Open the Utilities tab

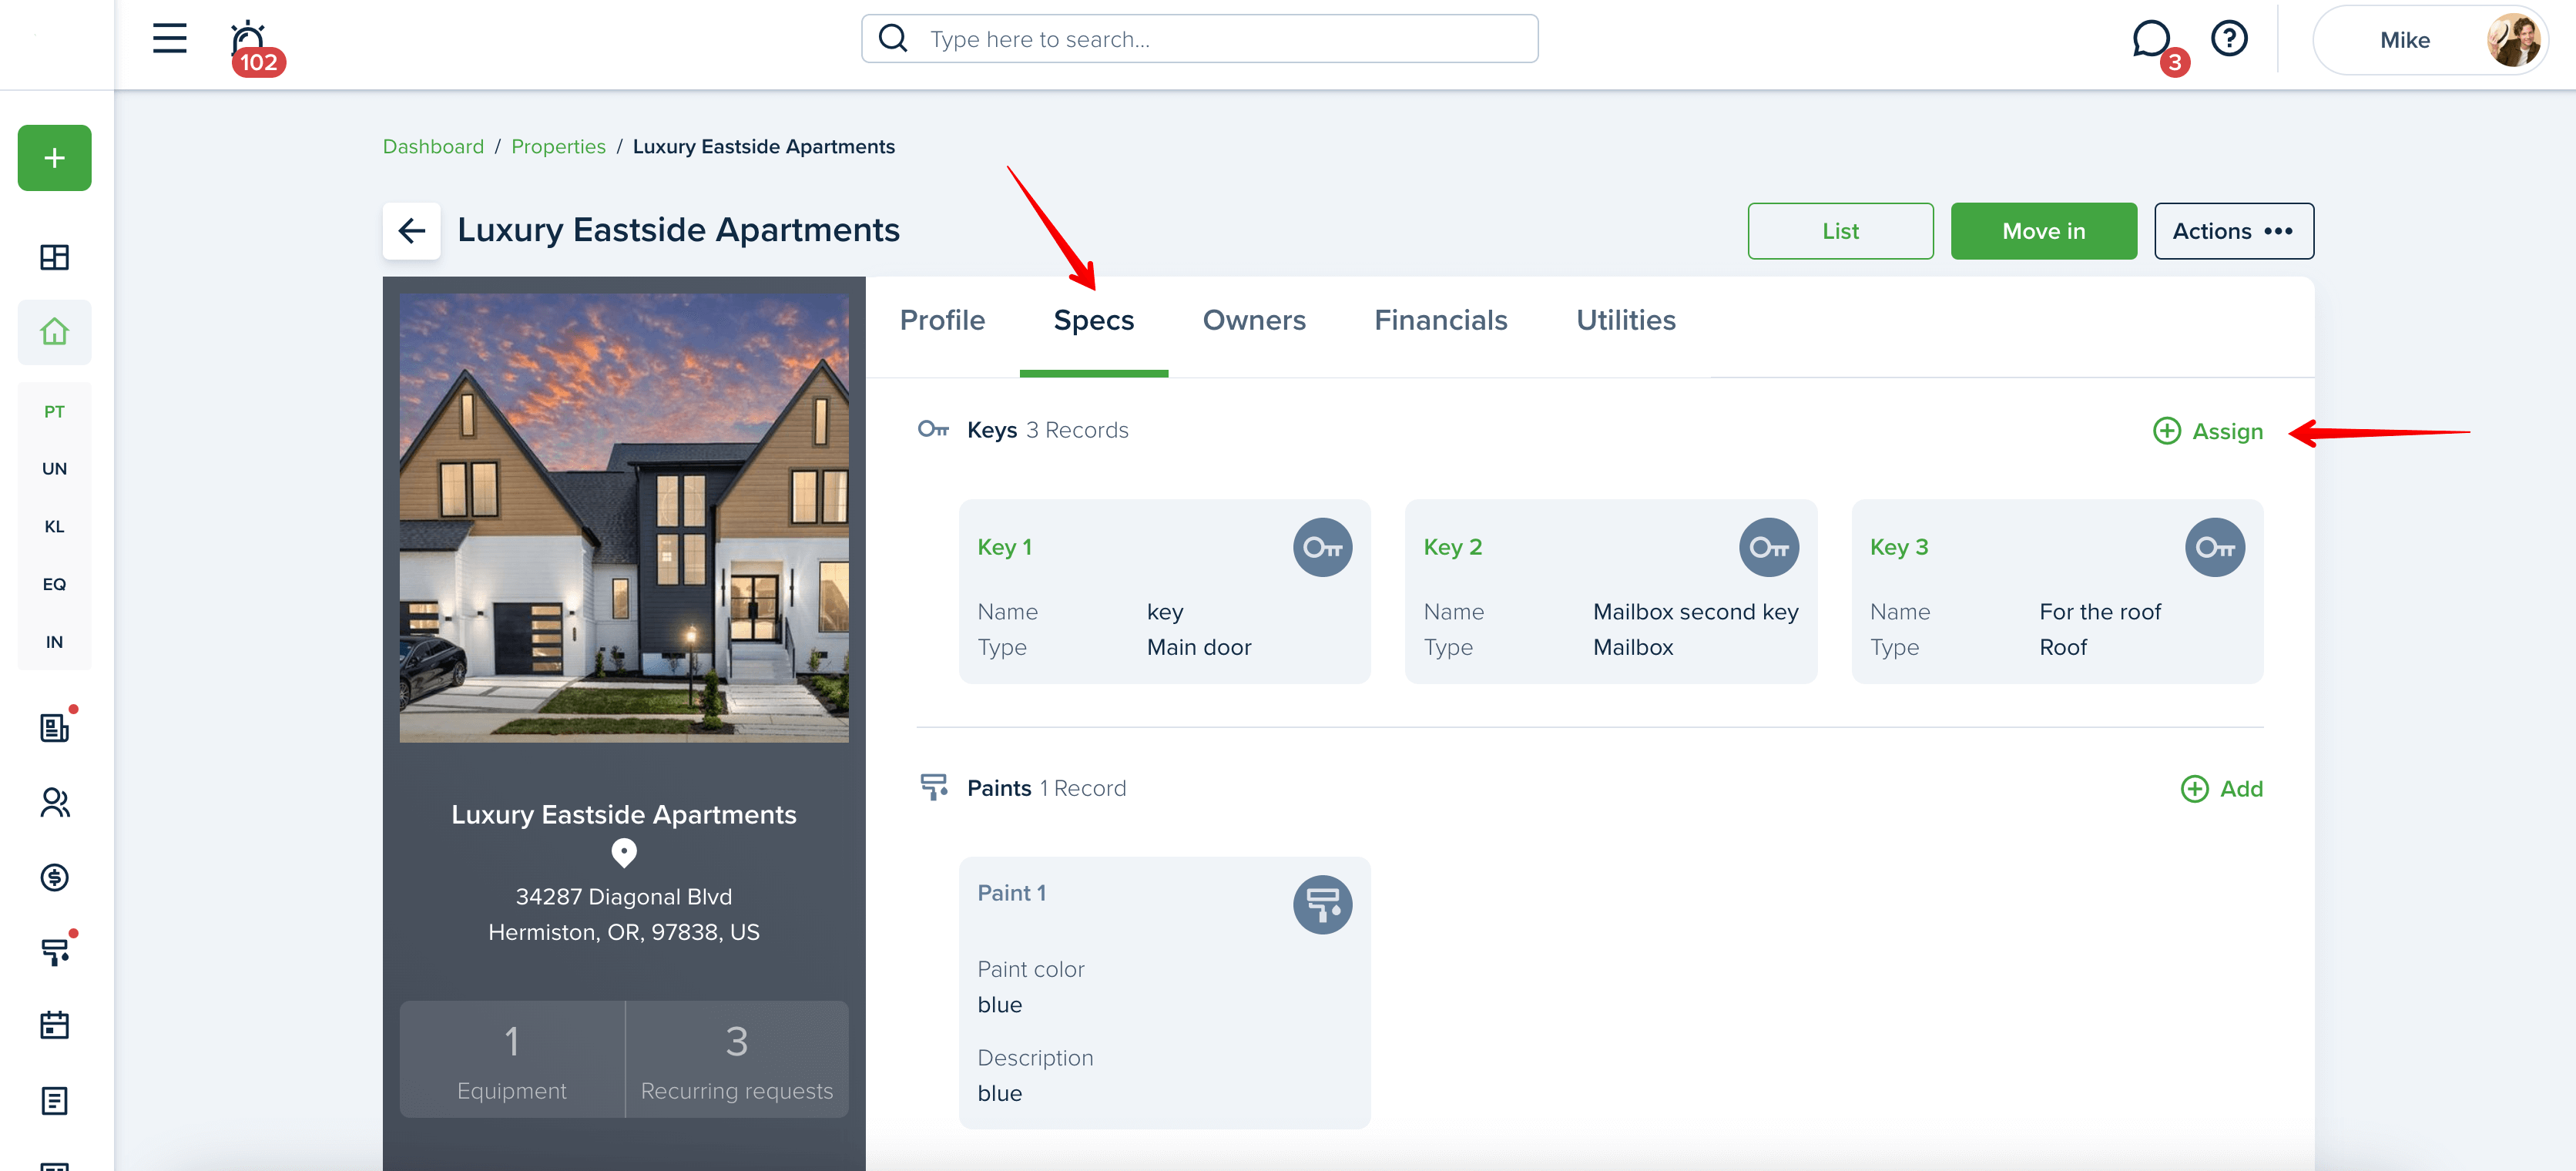pyautogui.click(x=1626, y=320)
